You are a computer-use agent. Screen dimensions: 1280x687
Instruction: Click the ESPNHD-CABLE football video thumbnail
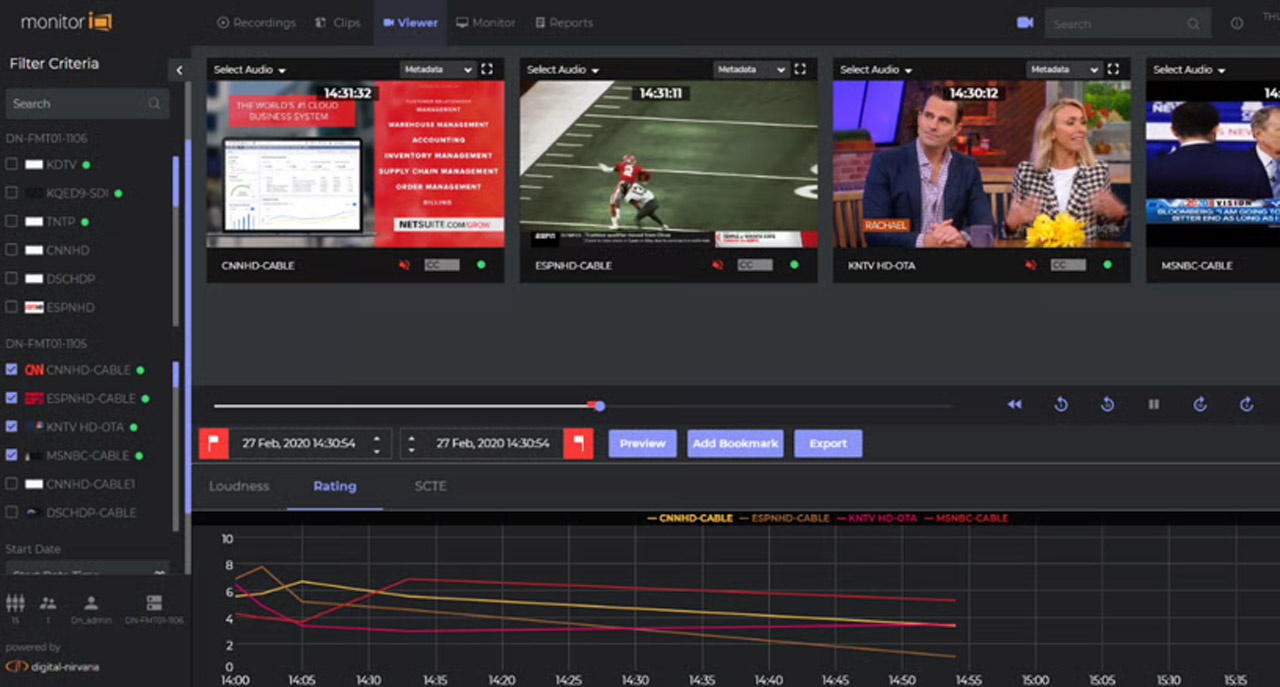tap(668, 164)
